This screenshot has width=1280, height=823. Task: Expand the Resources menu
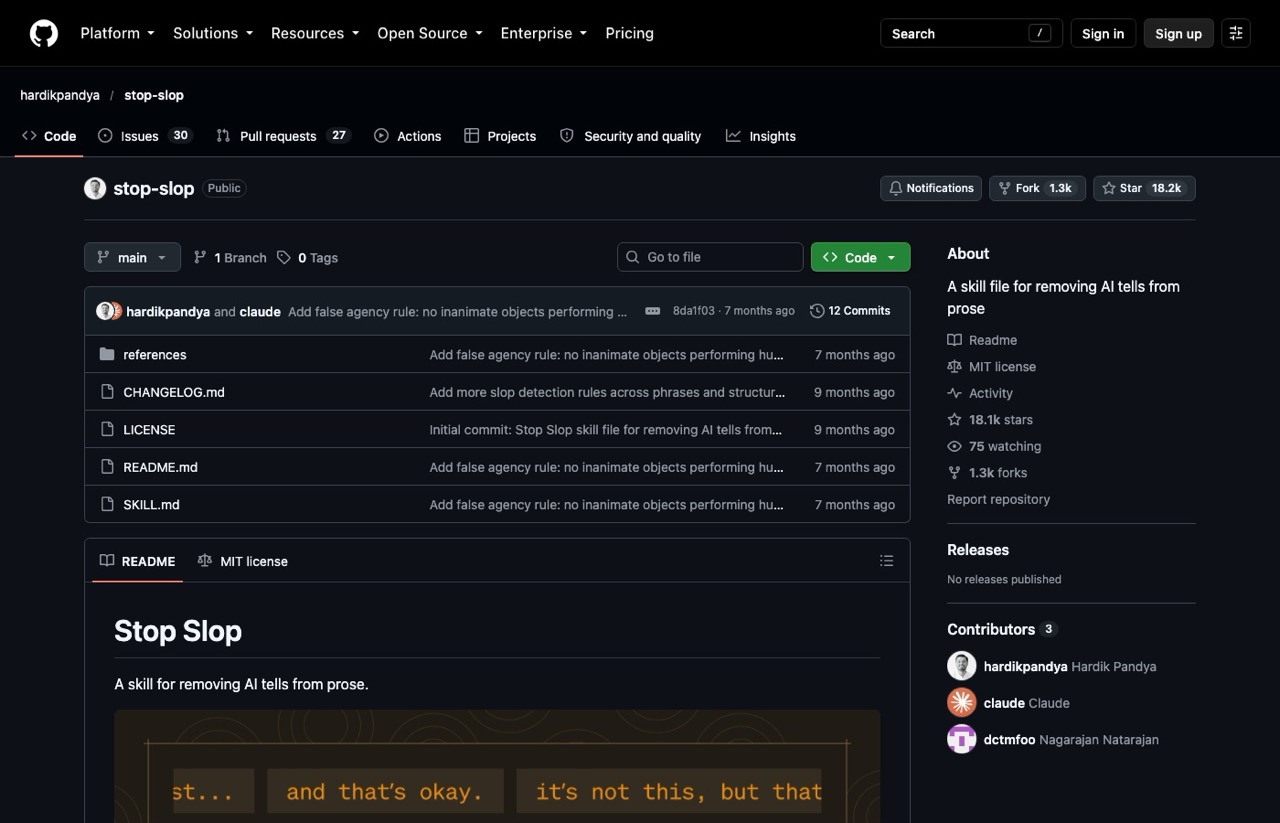pyautogui.click(x=315, y=33)
